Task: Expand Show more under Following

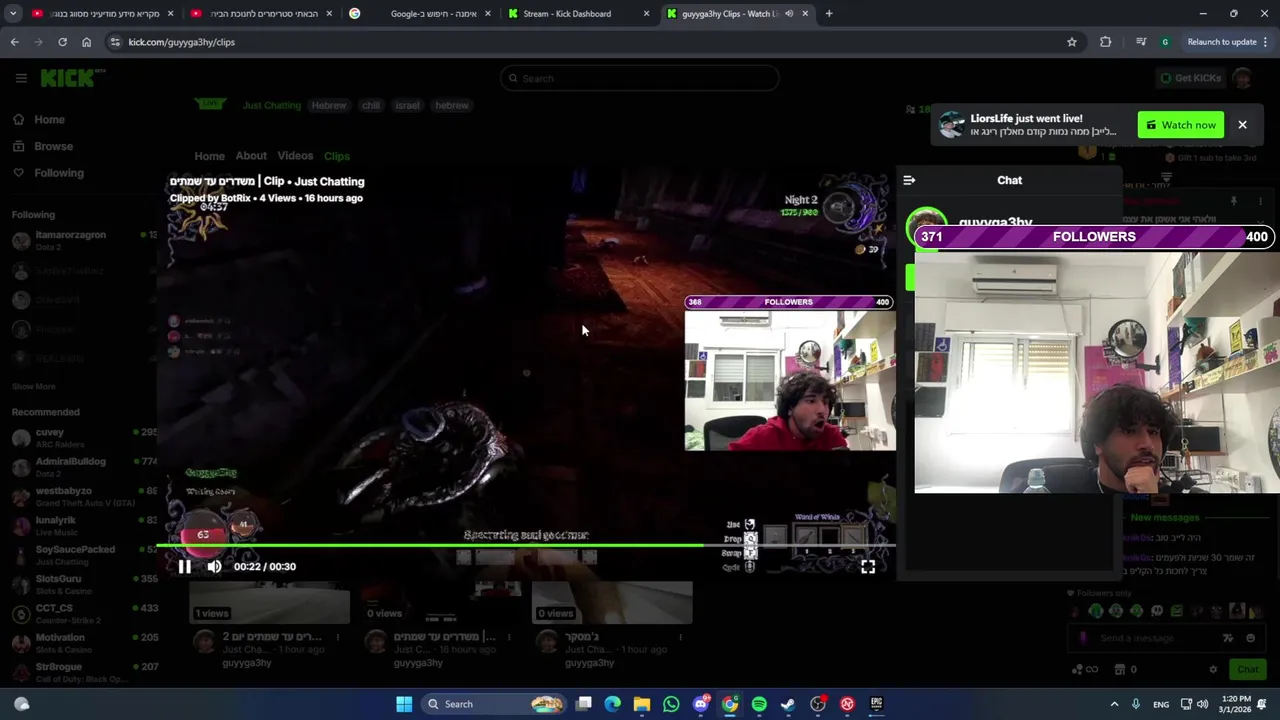Action: pos(33,387)
